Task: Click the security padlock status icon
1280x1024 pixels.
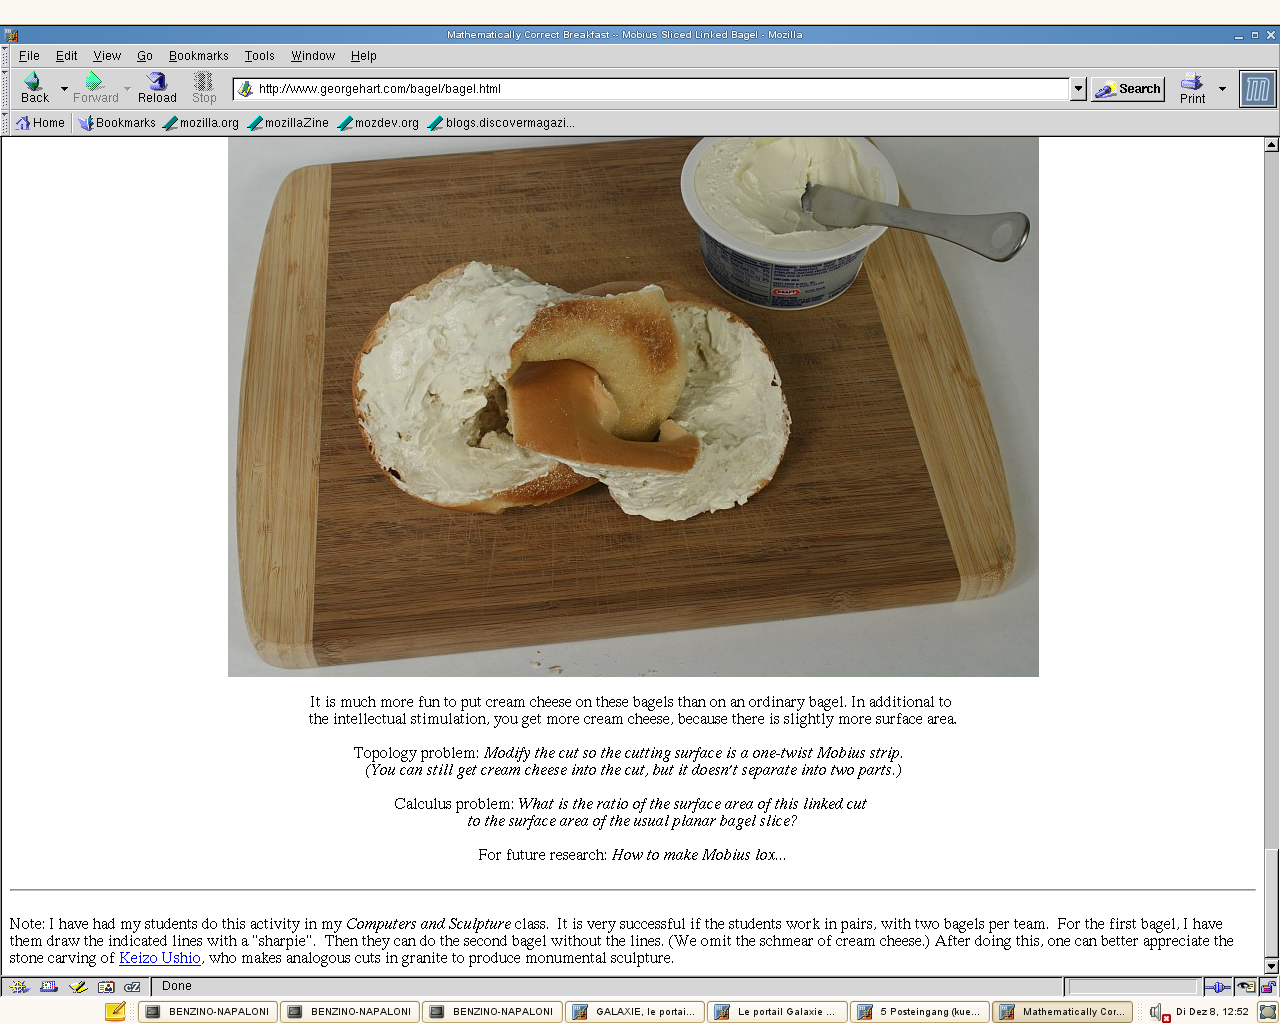Action: click(1267, 987)
